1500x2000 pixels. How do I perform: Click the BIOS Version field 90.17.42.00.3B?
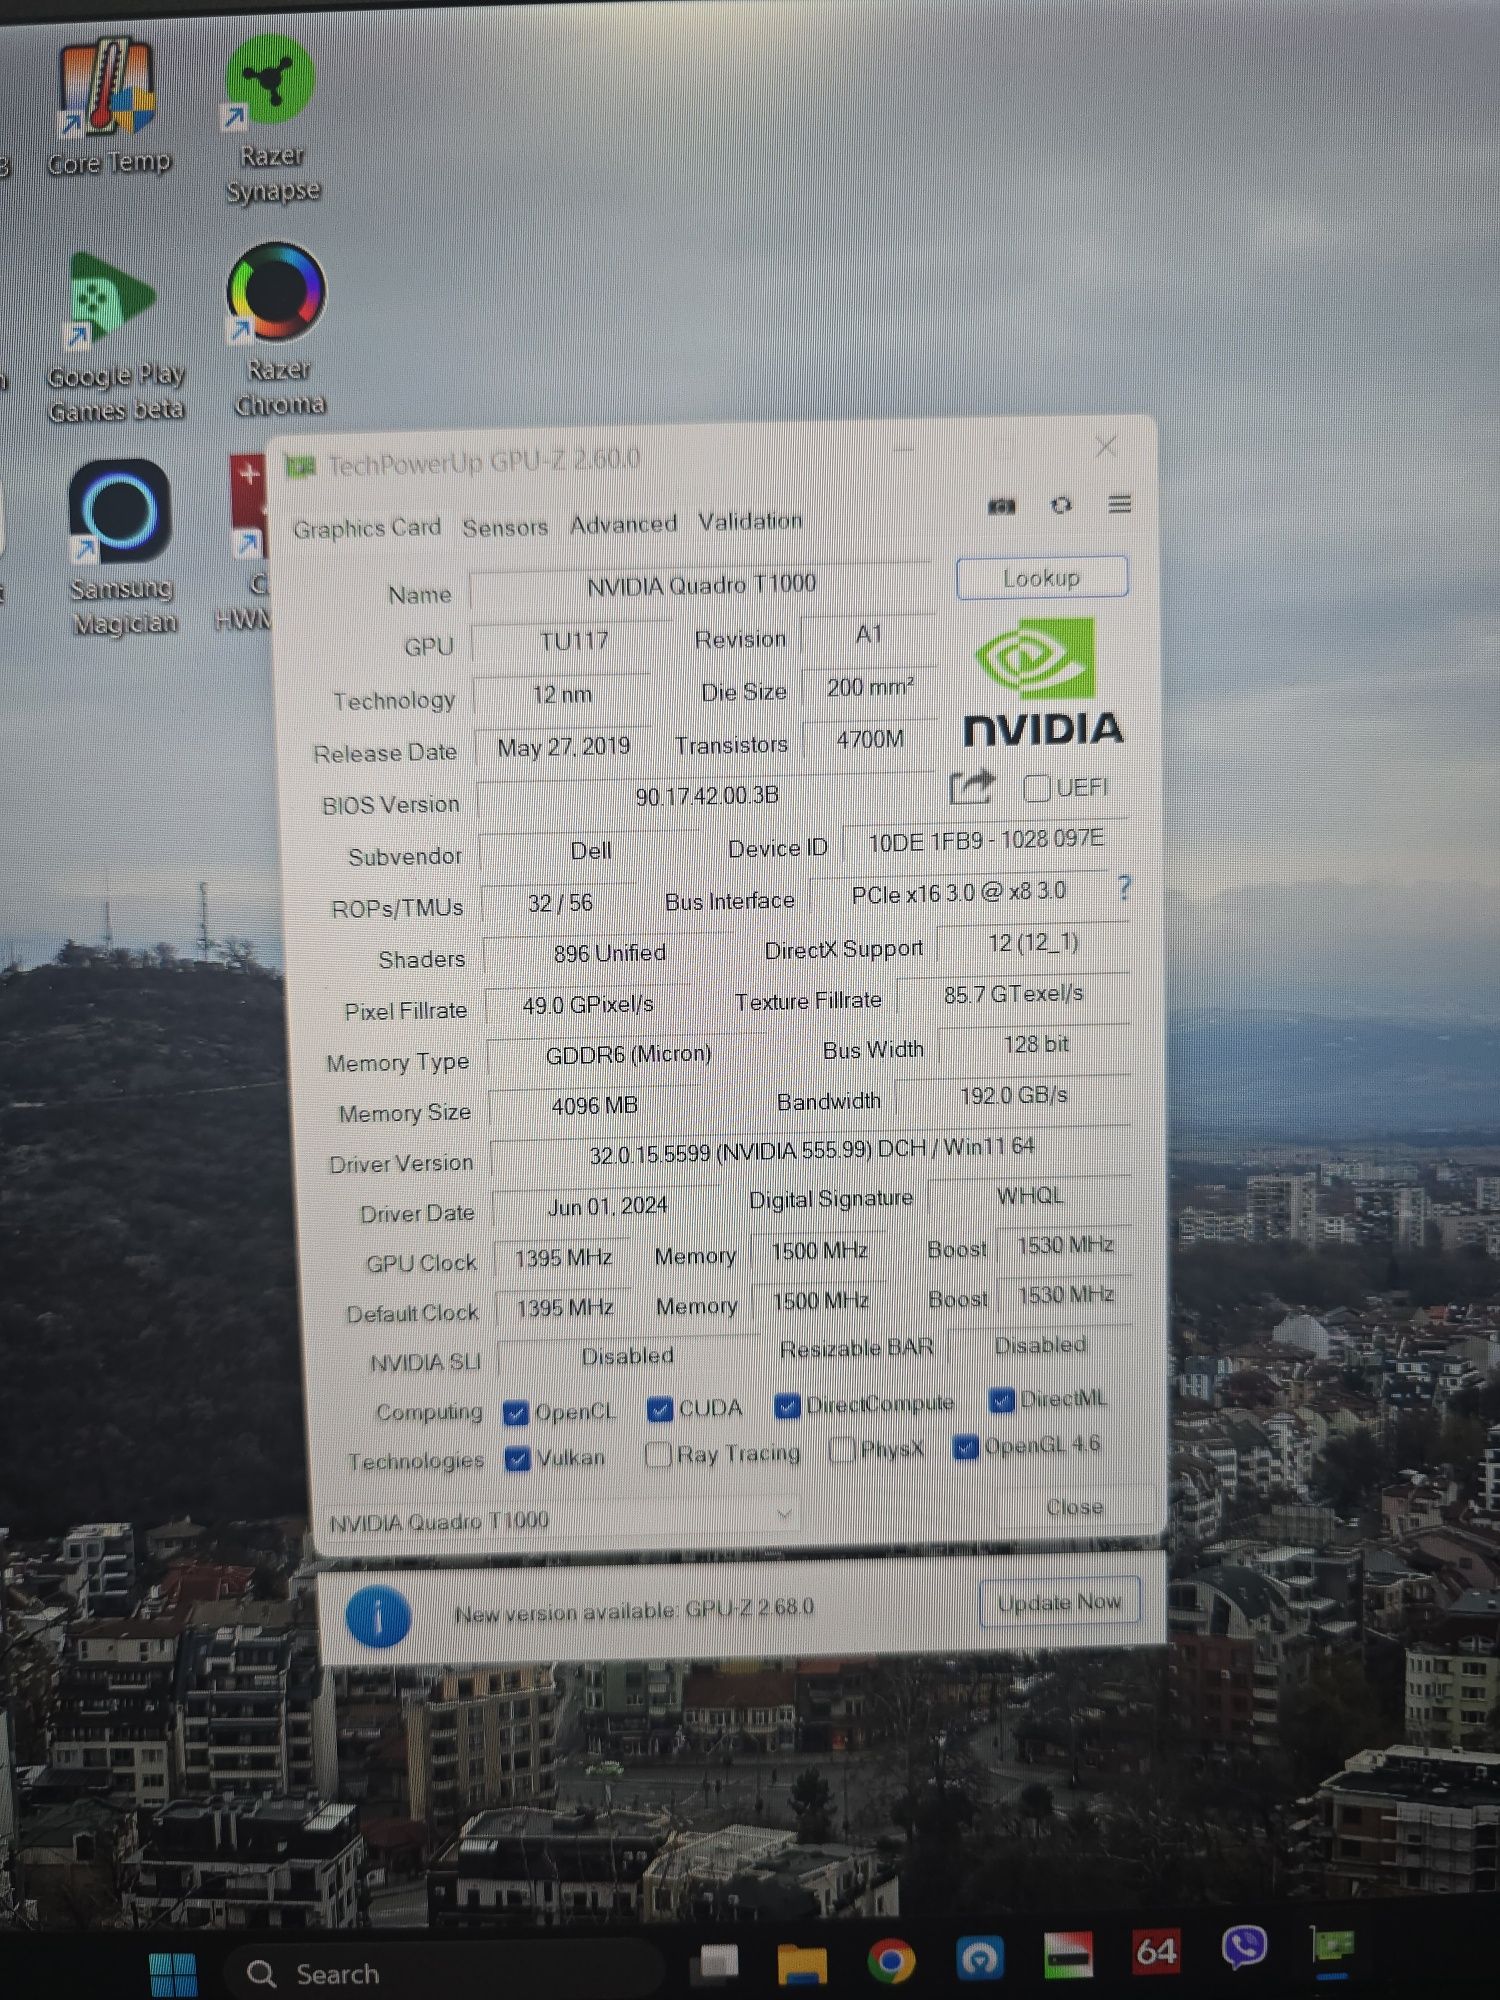pos(706,796)
